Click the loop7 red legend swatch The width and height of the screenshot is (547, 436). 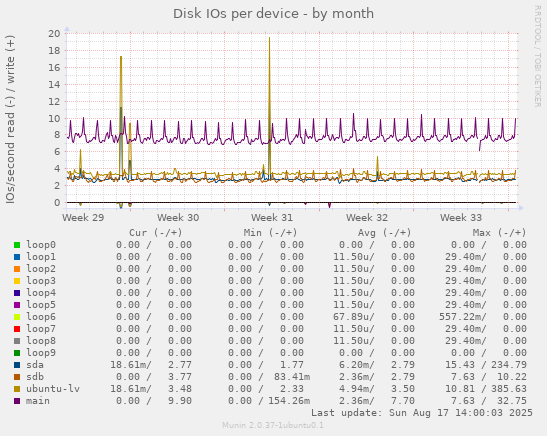17,329
